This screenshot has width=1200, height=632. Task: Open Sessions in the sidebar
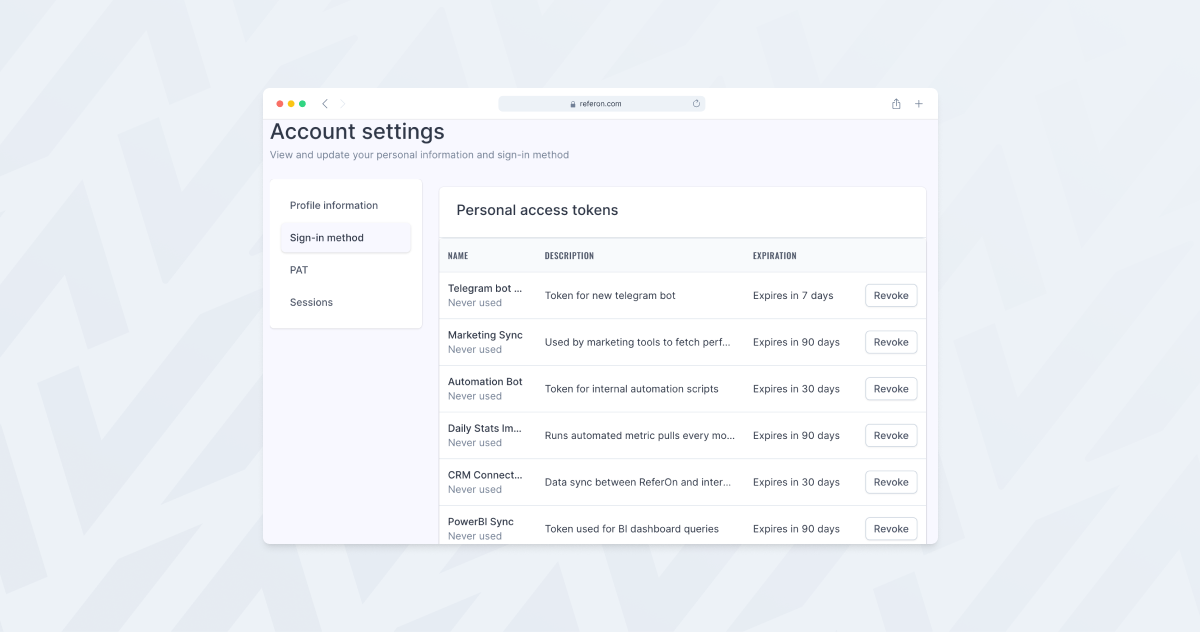pos(311,302)
